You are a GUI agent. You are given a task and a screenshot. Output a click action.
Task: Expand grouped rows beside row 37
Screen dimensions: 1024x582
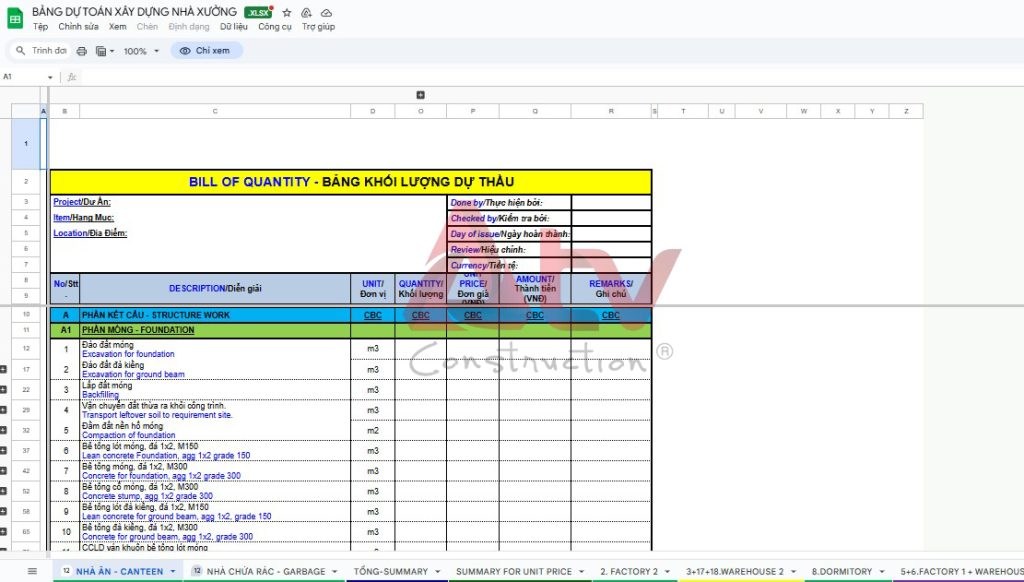[x=4, y=451]
